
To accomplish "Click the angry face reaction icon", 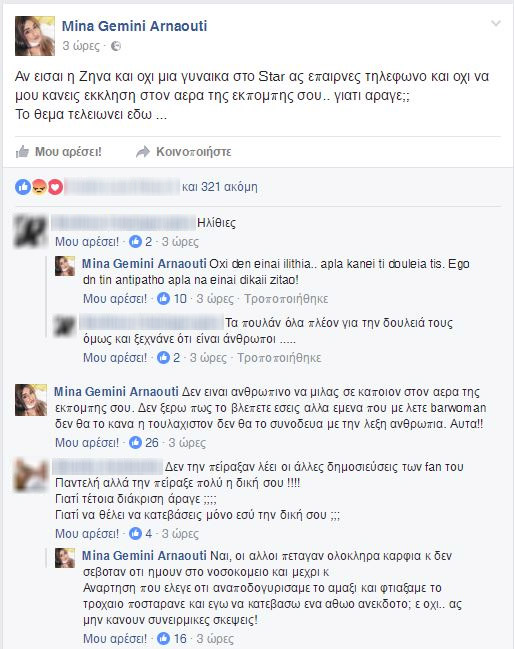I will tap(39, 187).
